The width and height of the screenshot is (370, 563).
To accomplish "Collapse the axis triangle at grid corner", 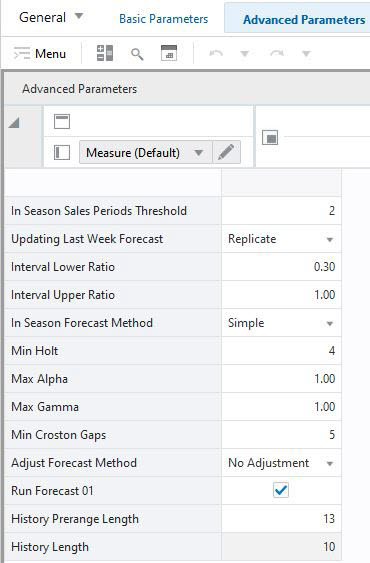I will click(x=14, y=123).
